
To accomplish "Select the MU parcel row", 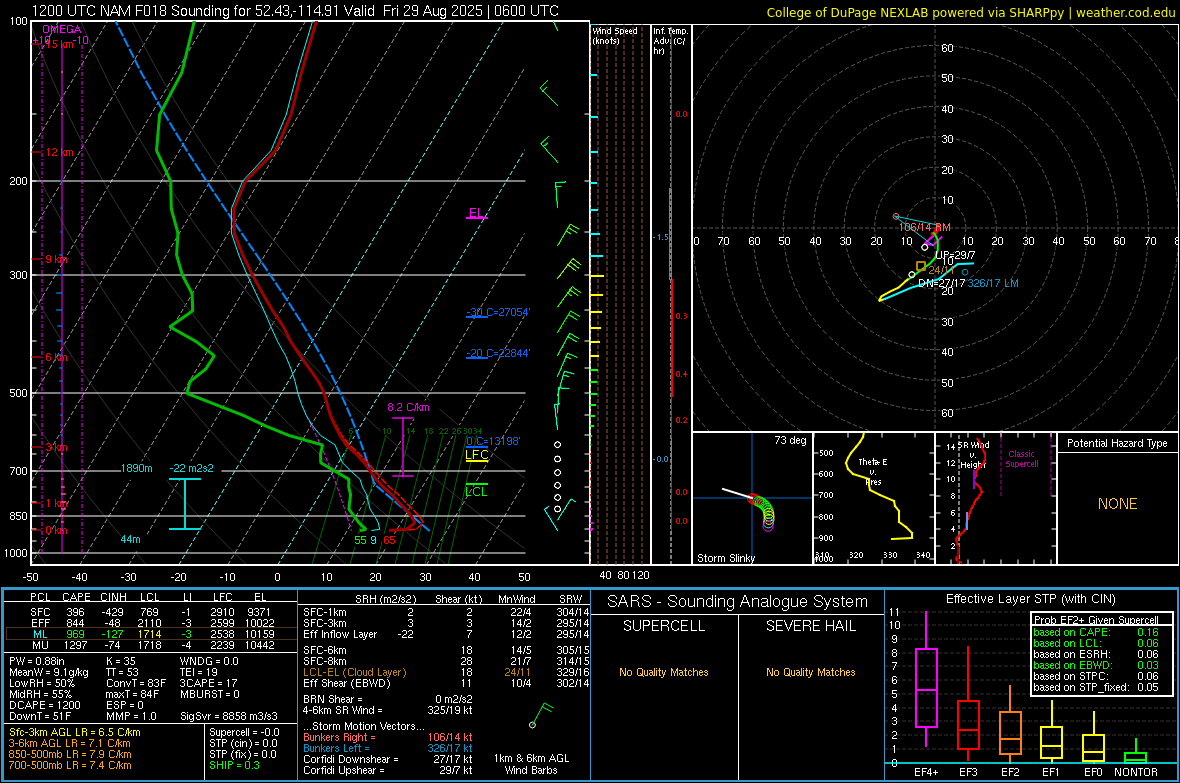I will click(150, 645).
